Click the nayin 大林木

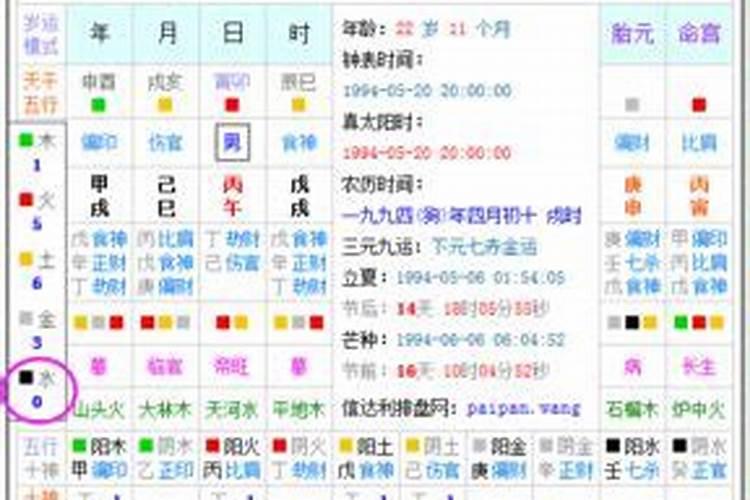tap(165, 410)
